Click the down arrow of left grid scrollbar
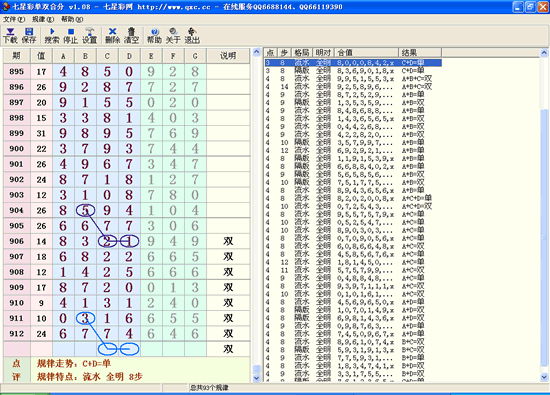This screenshot has width=550, height=395. click(x=257, y=378)
